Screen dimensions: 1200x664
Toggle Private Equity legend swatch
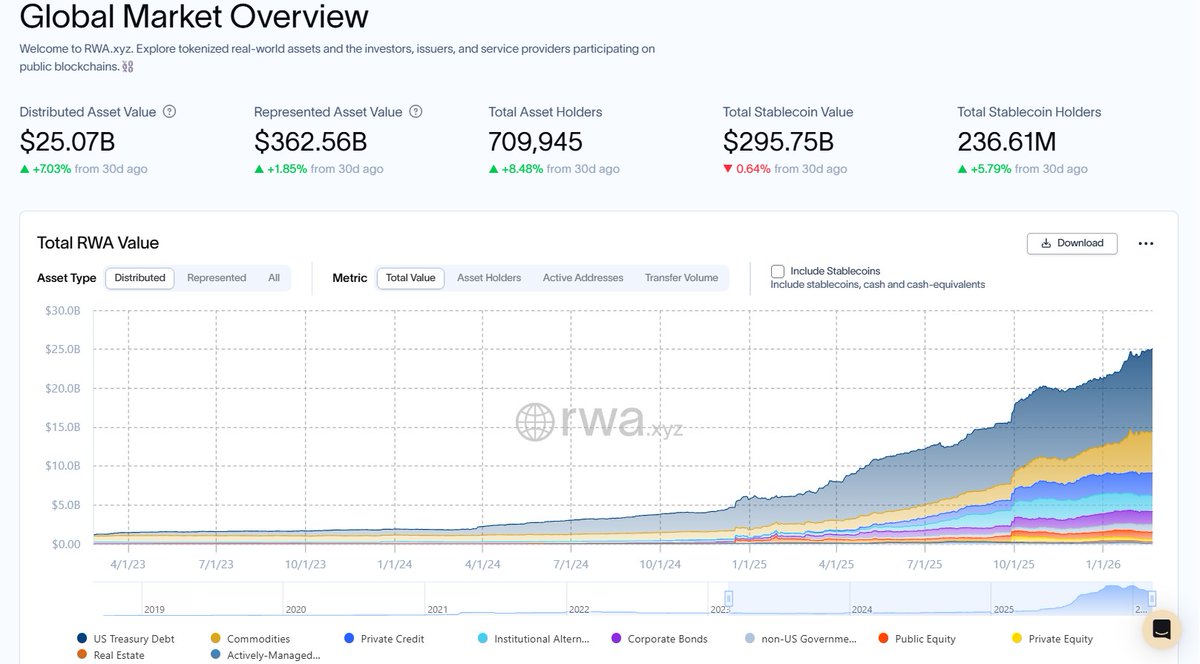1017,638
